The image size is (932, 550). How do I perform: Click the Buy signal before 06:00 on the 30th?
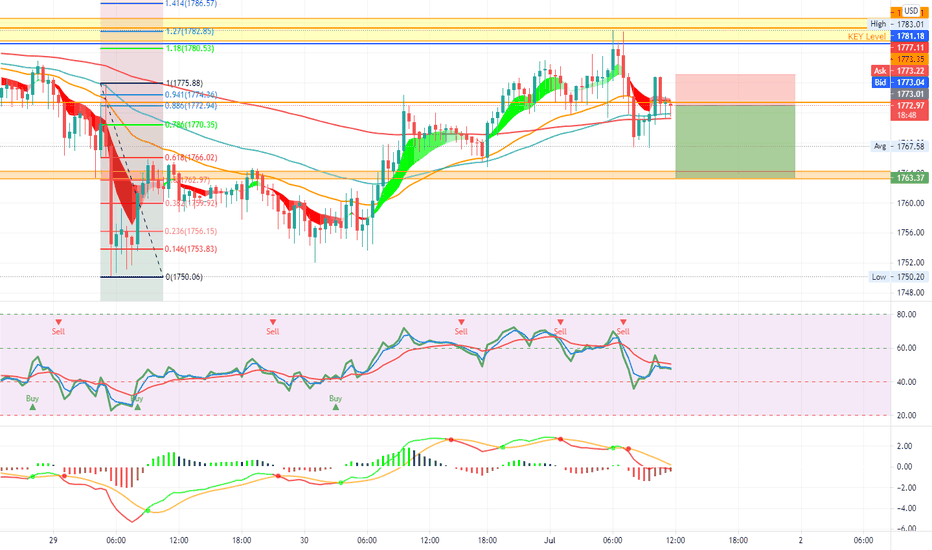[336, 402]
